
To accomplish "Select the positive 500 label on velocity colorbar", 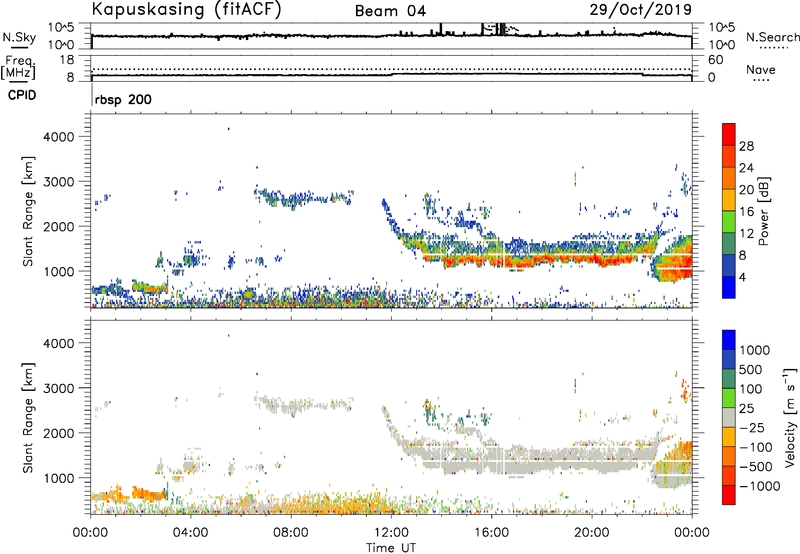I will coord(751,370).
